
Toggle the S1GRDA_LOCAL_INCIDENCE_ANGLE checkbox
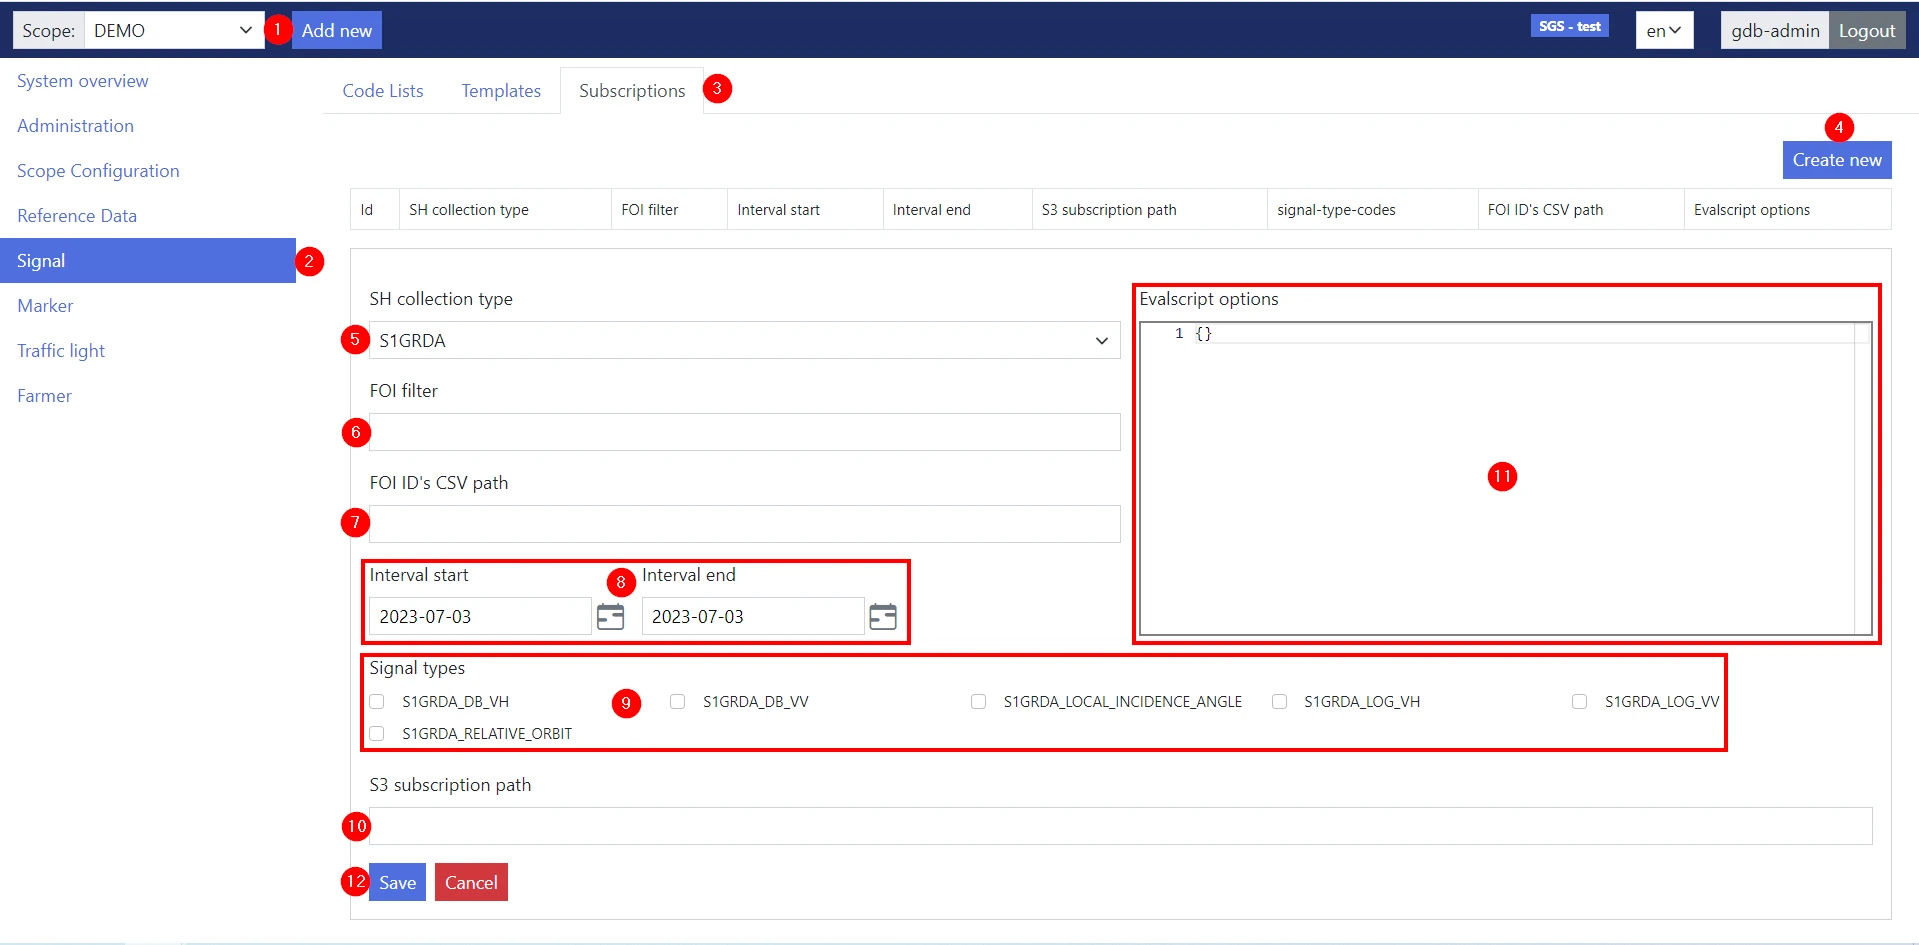pos(978,702)
